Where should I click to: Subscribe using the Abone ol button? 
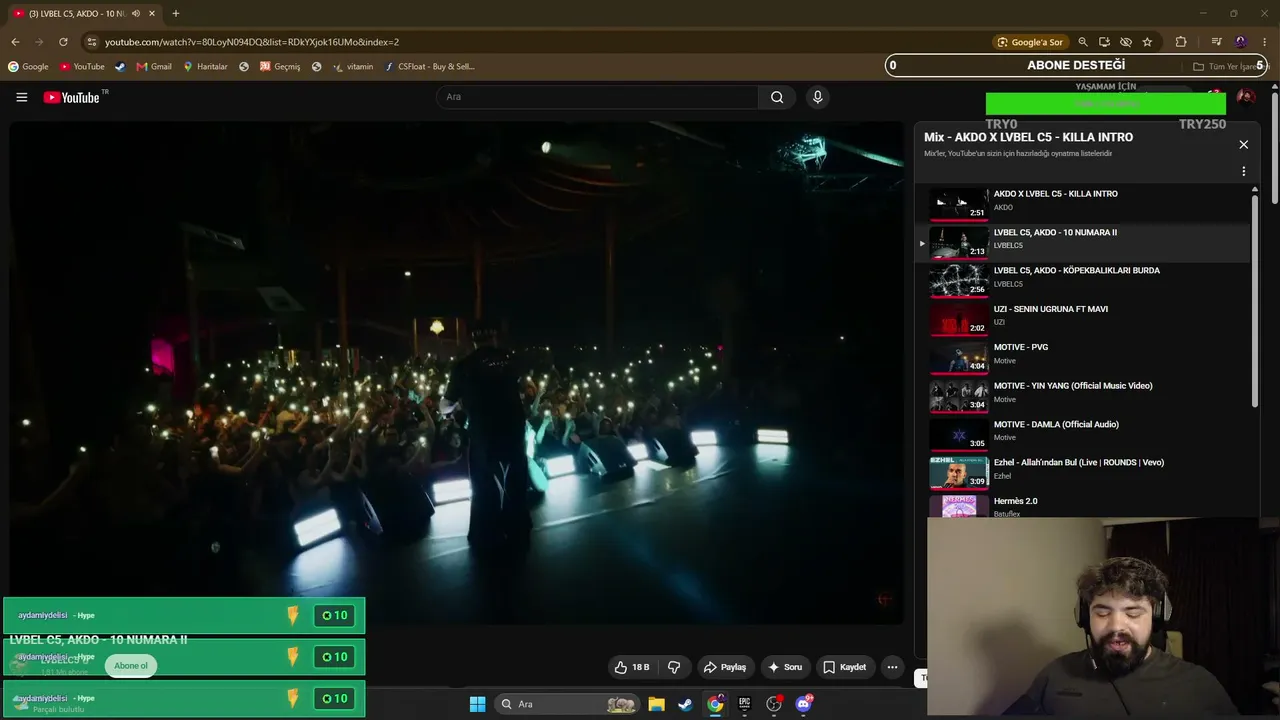[131, 666]
